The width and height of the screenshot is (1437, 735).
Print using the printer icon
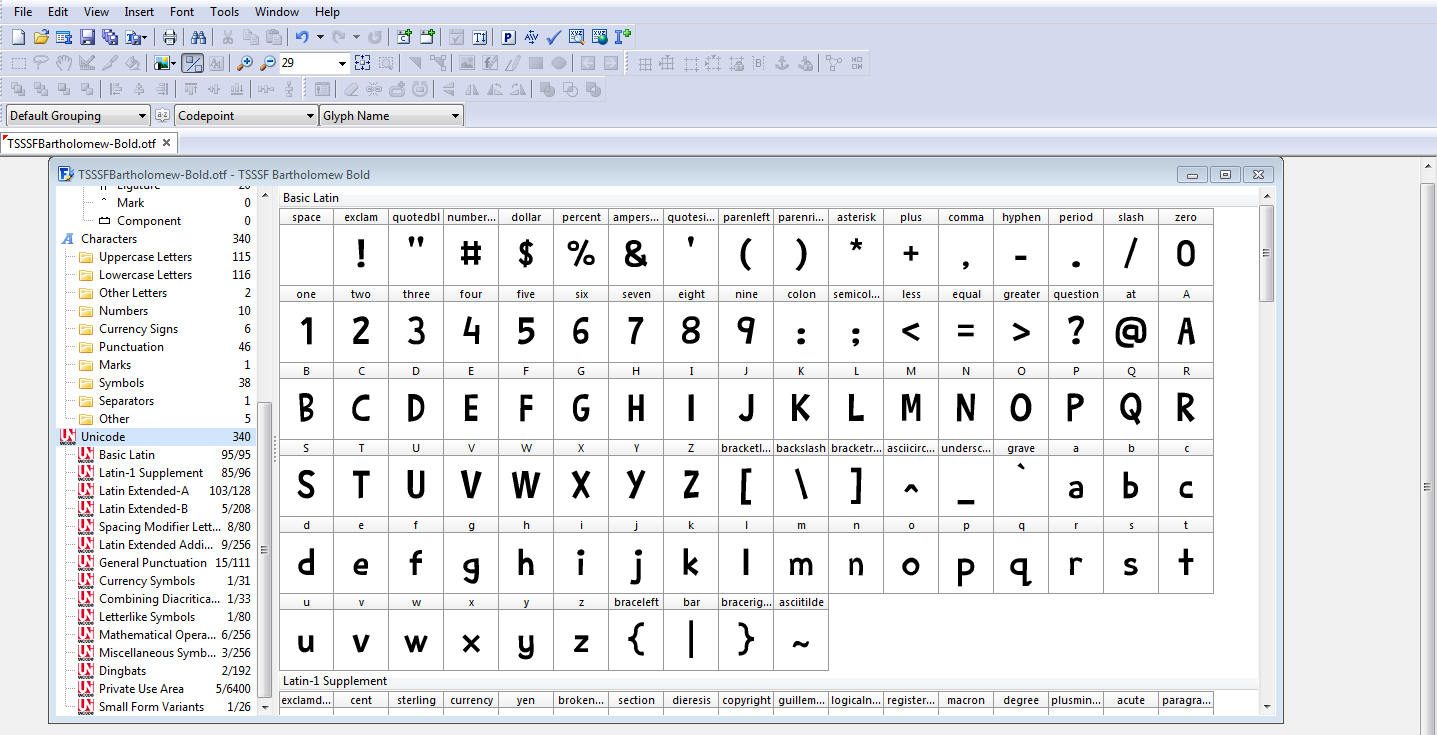[170, 37]
